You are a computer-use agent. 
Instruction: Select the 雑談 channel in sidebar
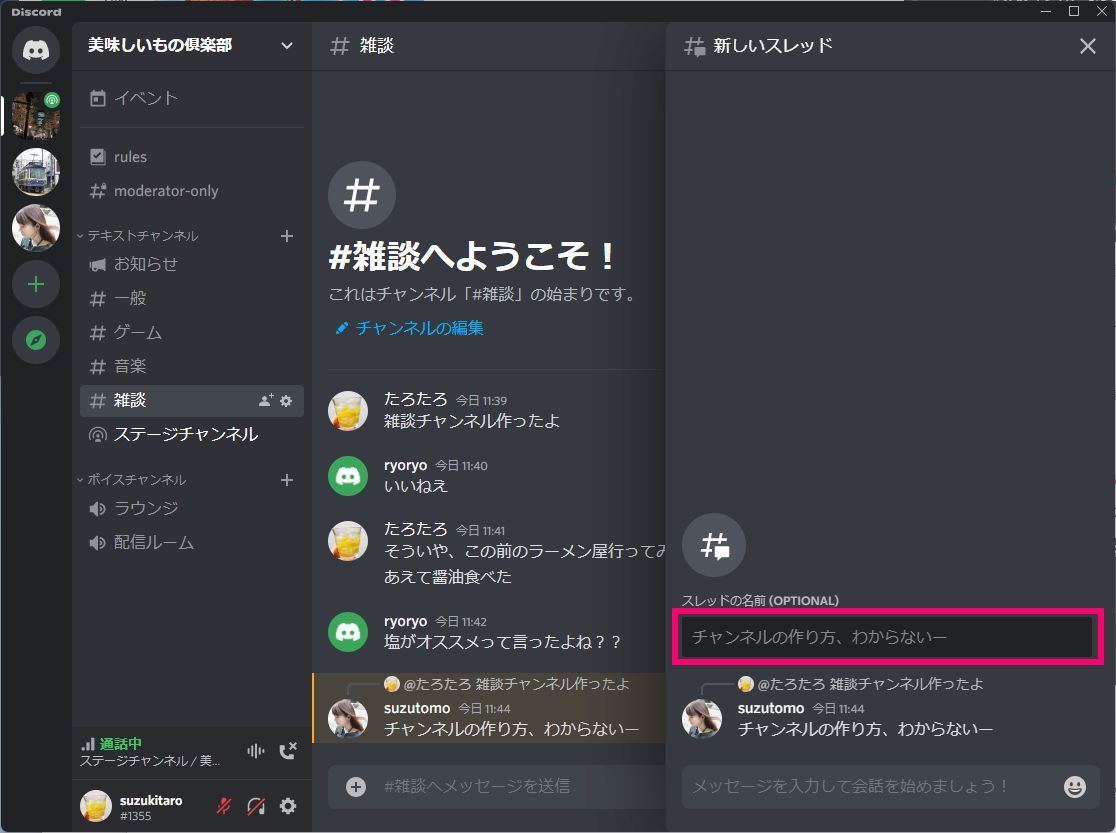[x=191, y=401]
